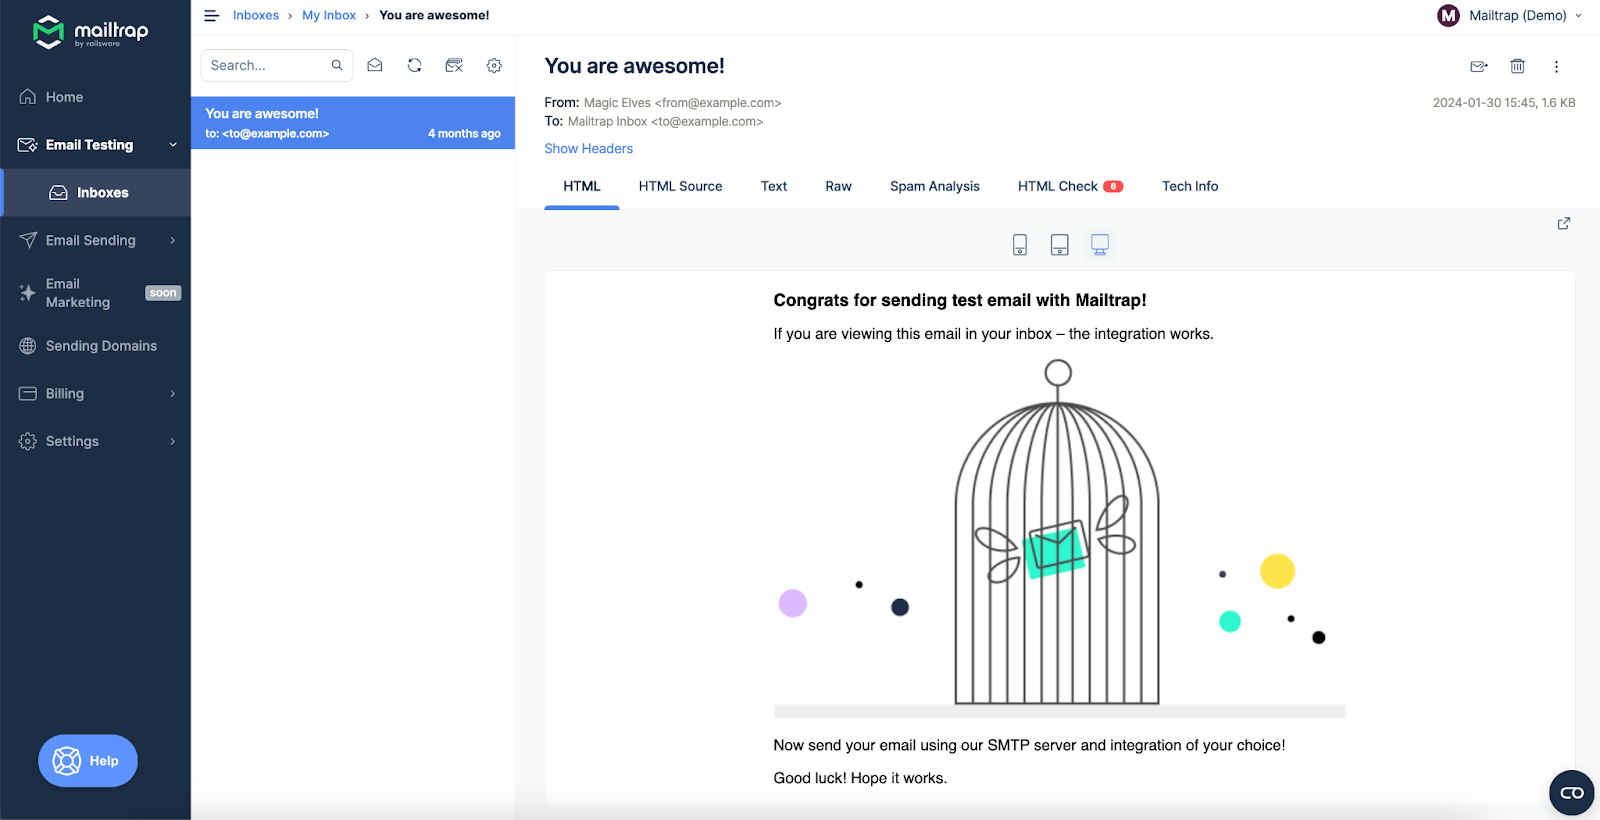Open Sending Domains in the sidebar

pos(95,346)
